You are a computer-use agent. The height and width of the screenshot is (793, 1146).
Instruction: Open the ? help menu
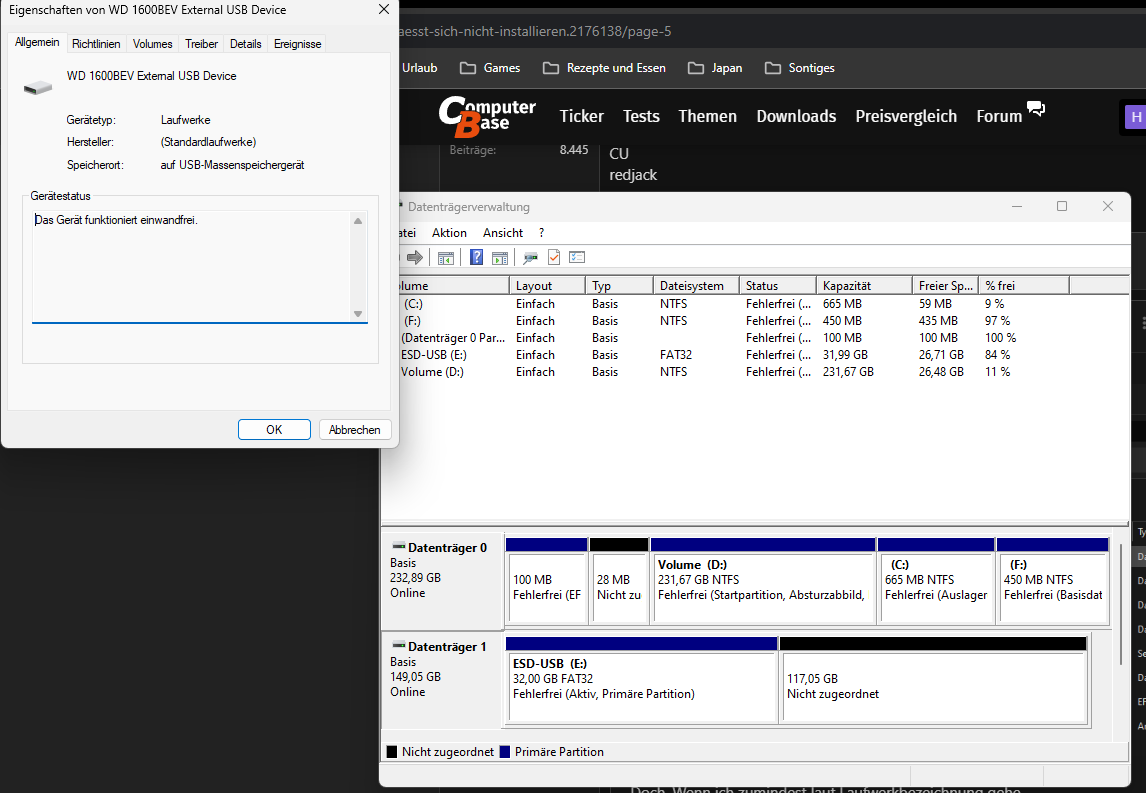pos(542,232)
